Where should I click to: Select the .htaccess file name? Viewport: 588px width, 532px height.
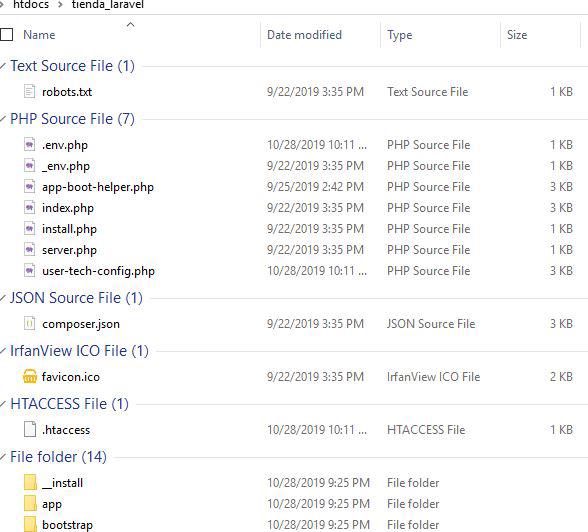coord(66,430)
